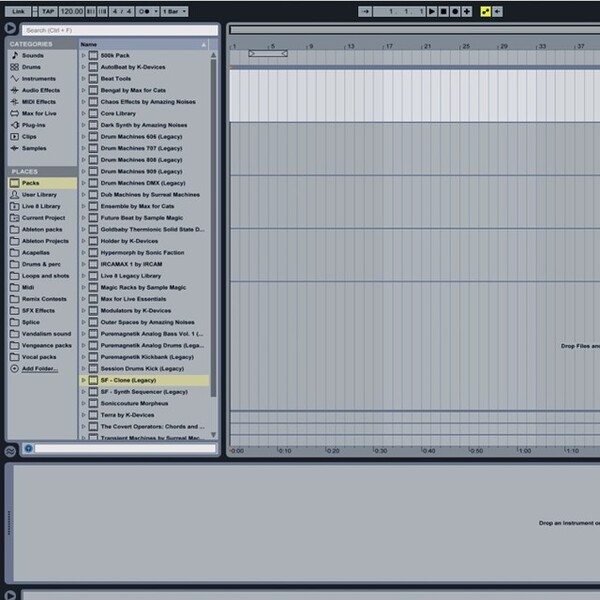
Task: Click the Link sync button
Action: pyautogui.click(x=18, y=11)
